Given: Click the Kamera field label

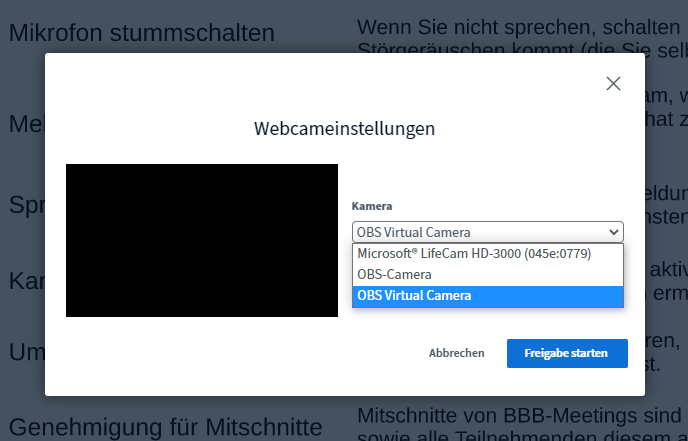Looking at the screenshot, I should [371, 206].
